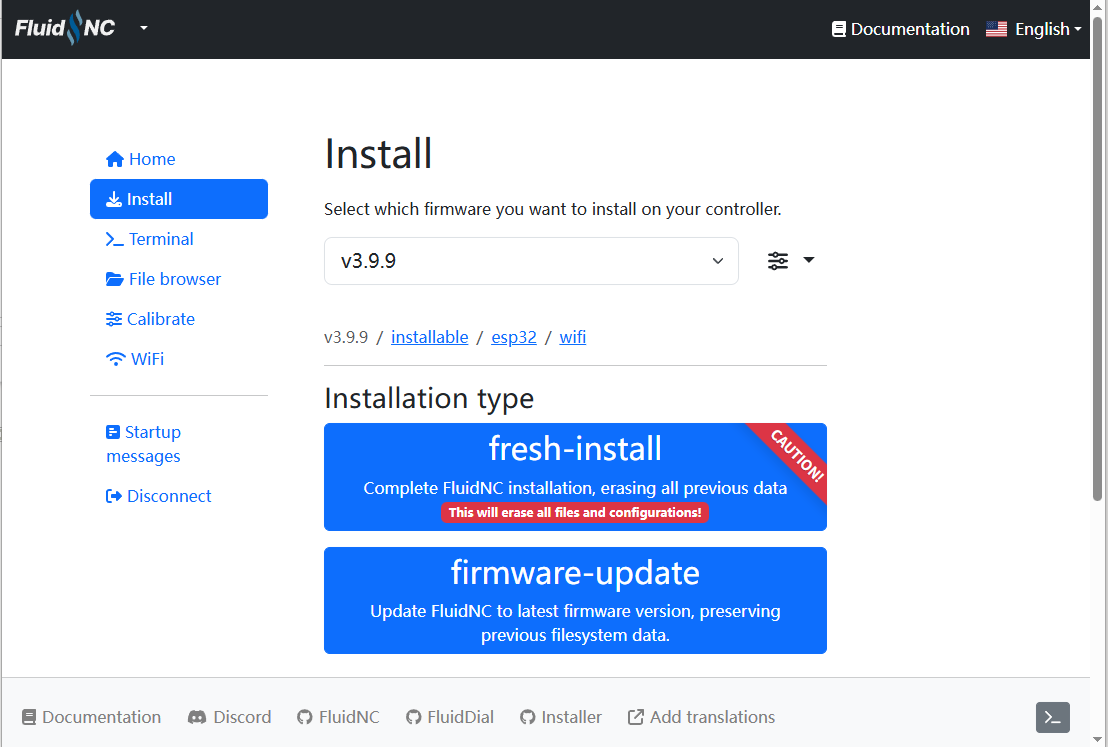
Task: Choose the fresh-install installation type
Action: coord(575,477)
